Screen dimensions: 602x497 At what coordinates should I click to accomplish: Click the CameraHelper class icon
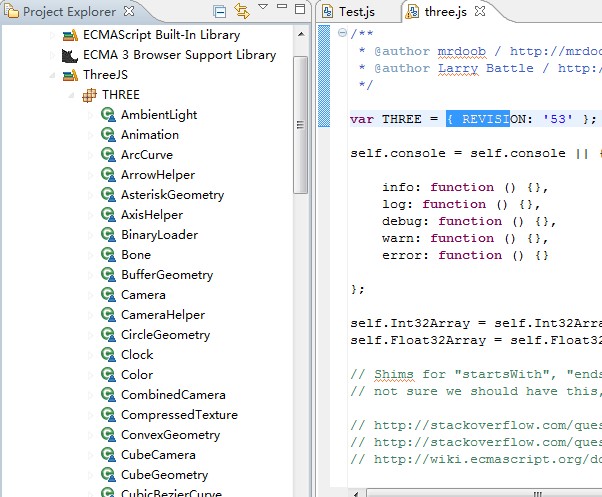pyautogui.click(x=108, y=315)
